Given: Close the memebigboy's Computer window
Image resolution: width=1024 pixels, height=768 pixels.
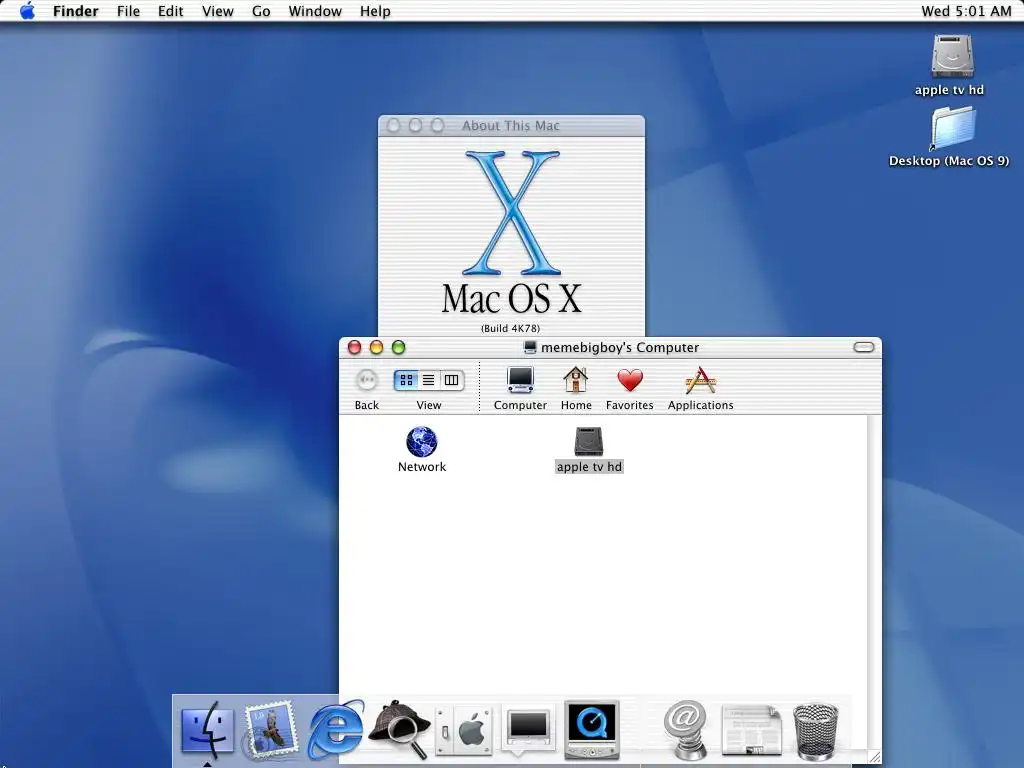Looking at the screenshot, I should [x=354, y=347].
